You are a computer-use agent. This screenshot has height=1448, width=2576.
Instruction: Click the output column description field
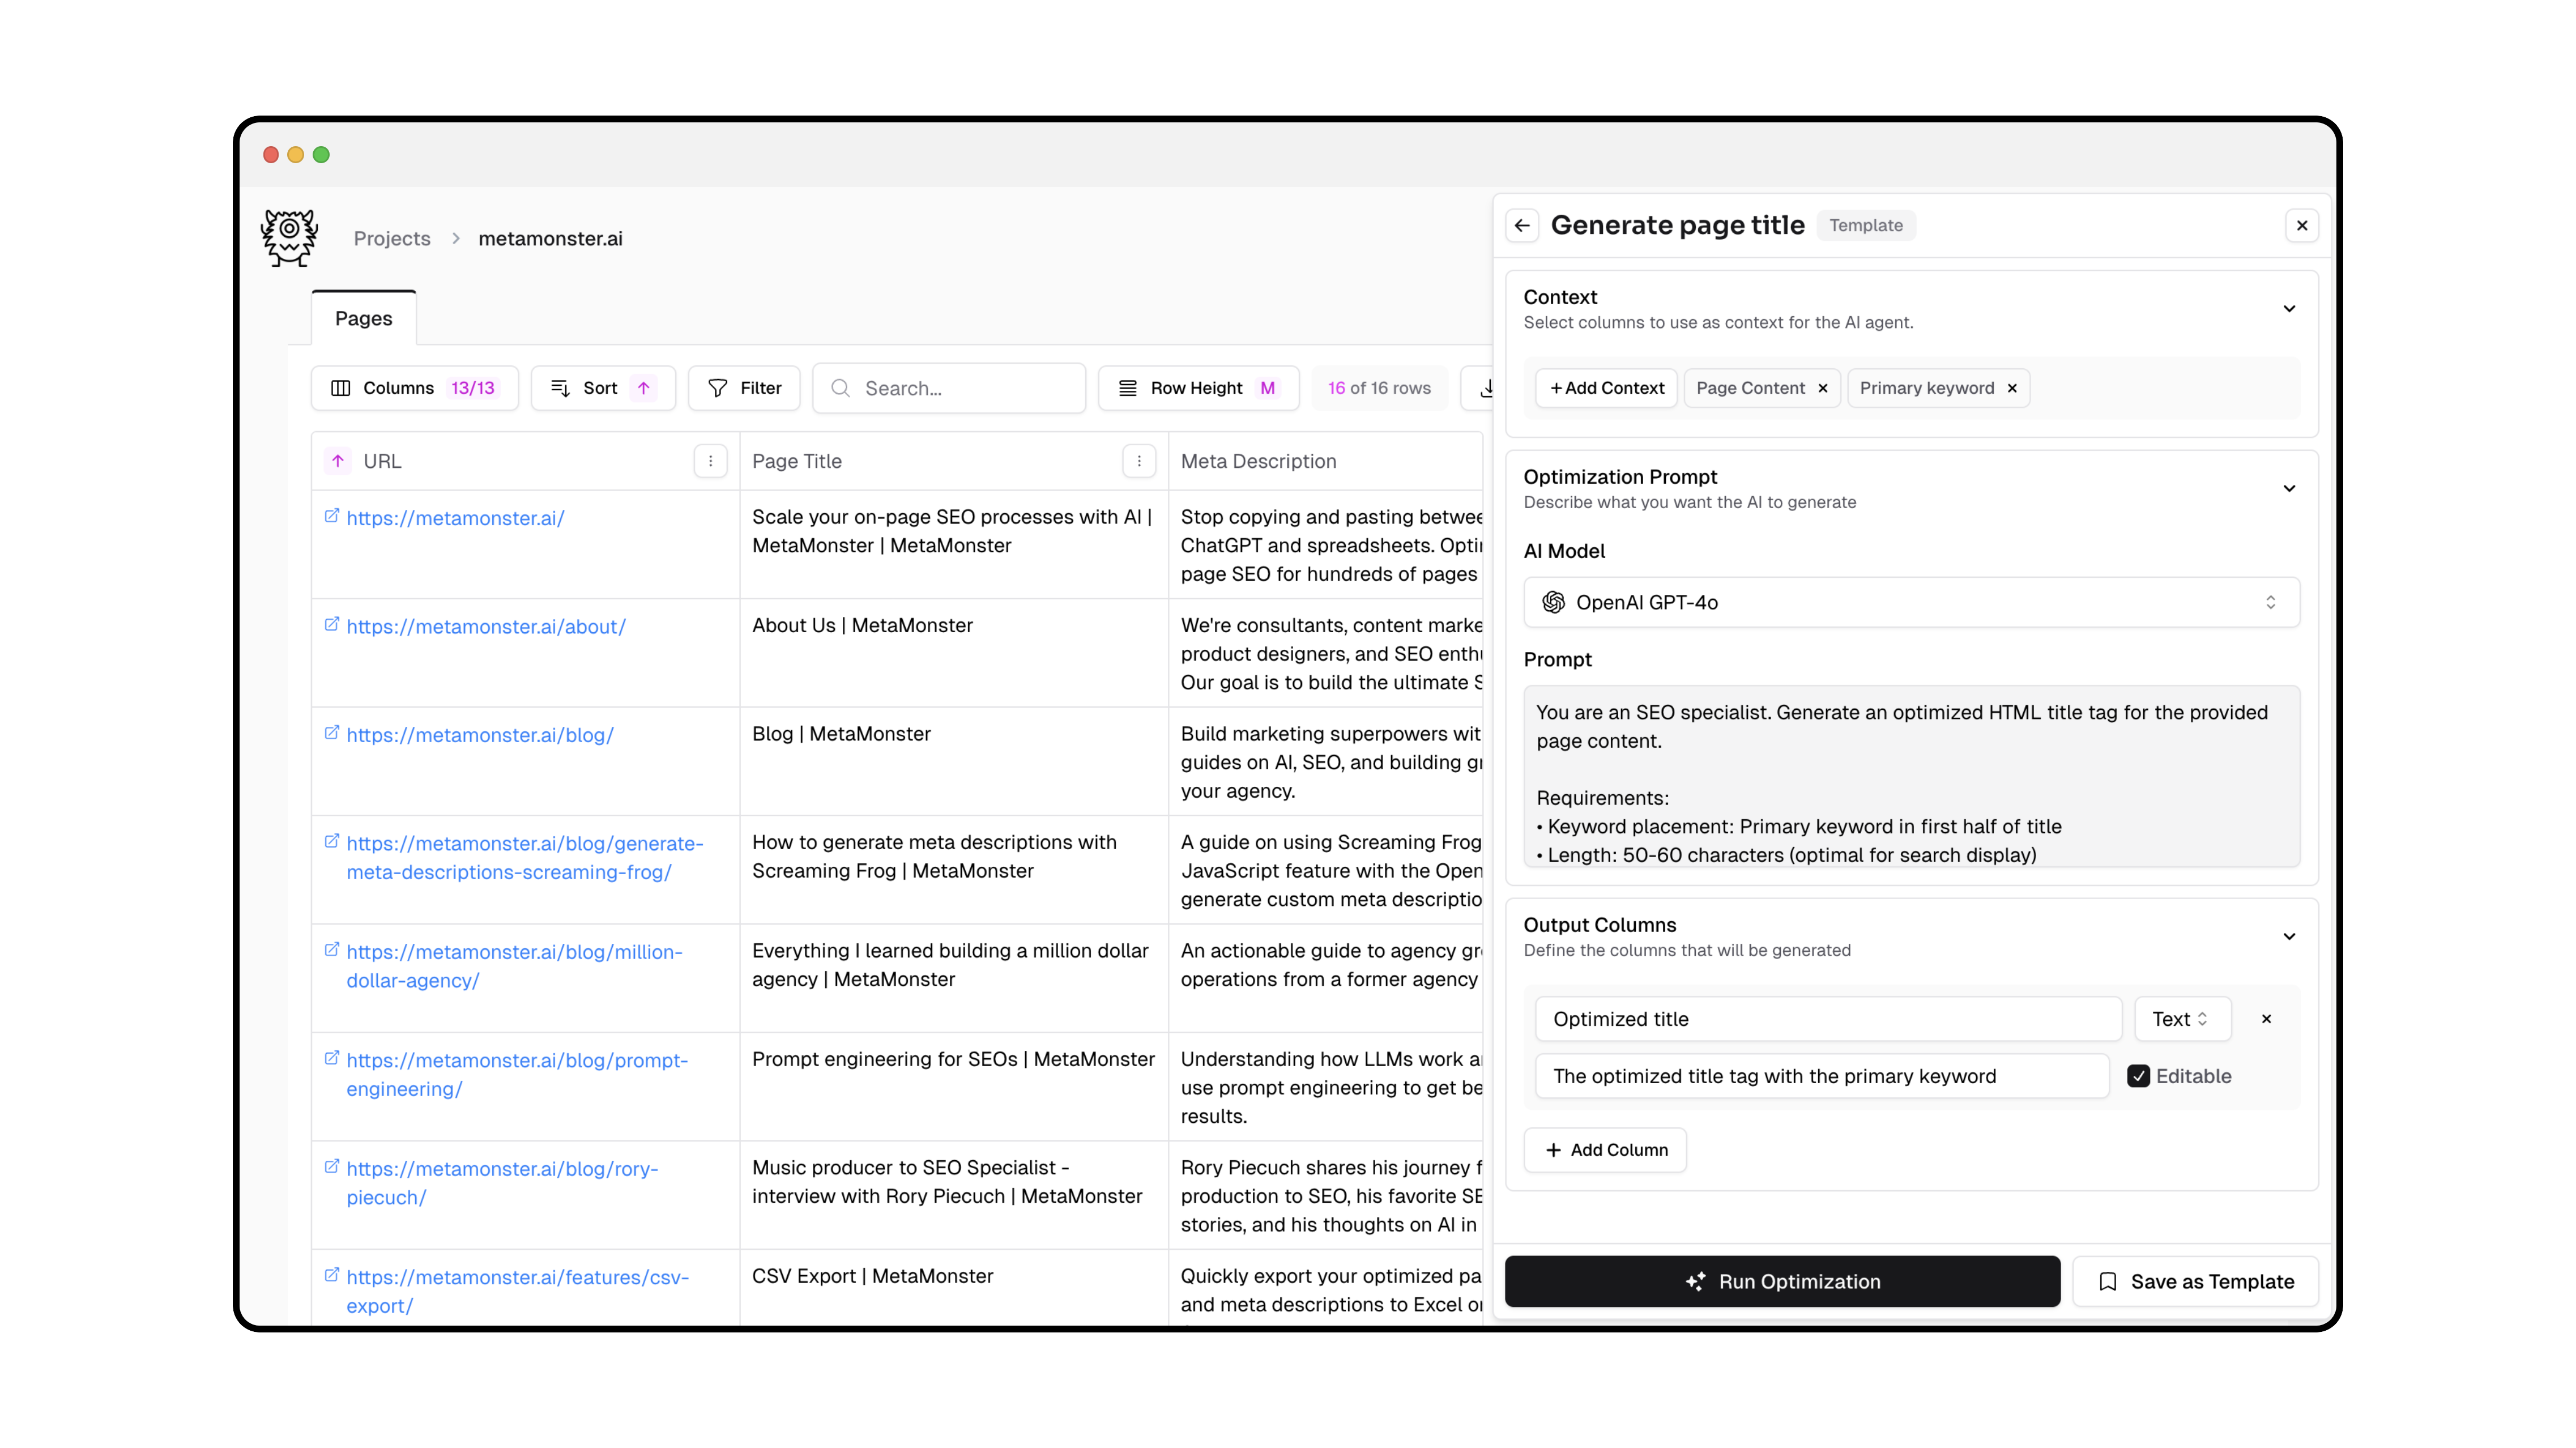[x=1822, y=1076]
